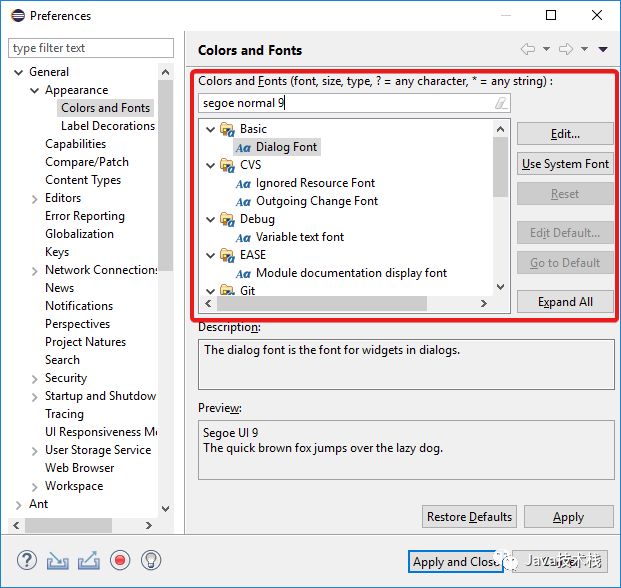
Task: Expand the Startup and Shutdown node
Action: [34, 397]
